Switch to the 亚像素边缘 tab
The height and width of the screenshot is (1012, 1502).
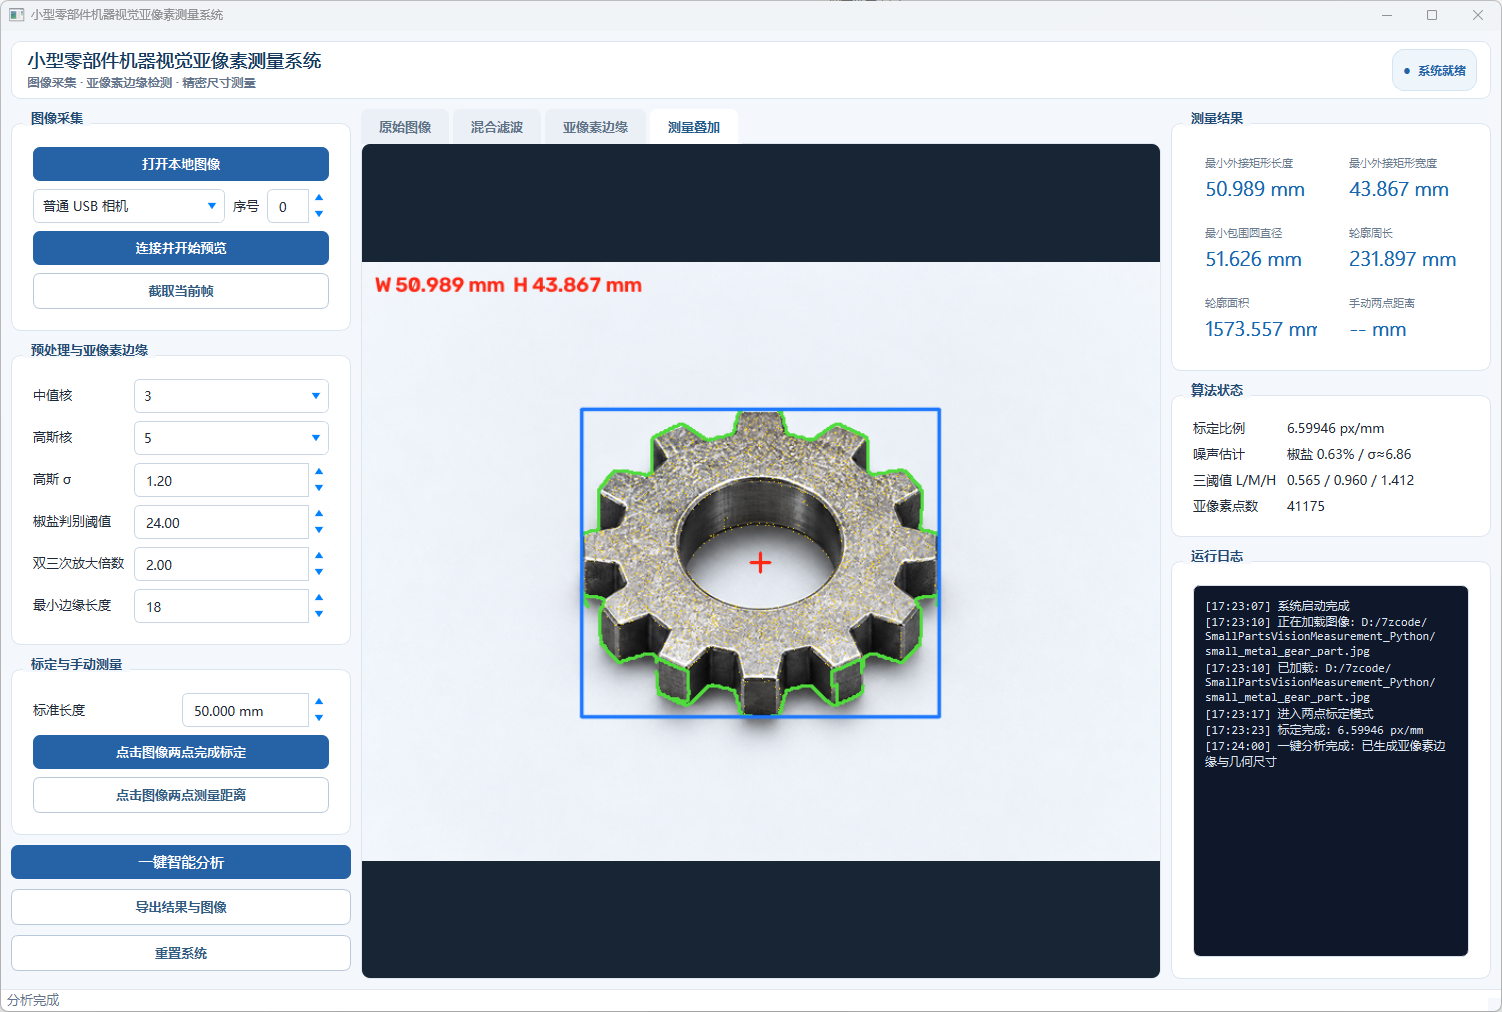(x=595, y=127)
